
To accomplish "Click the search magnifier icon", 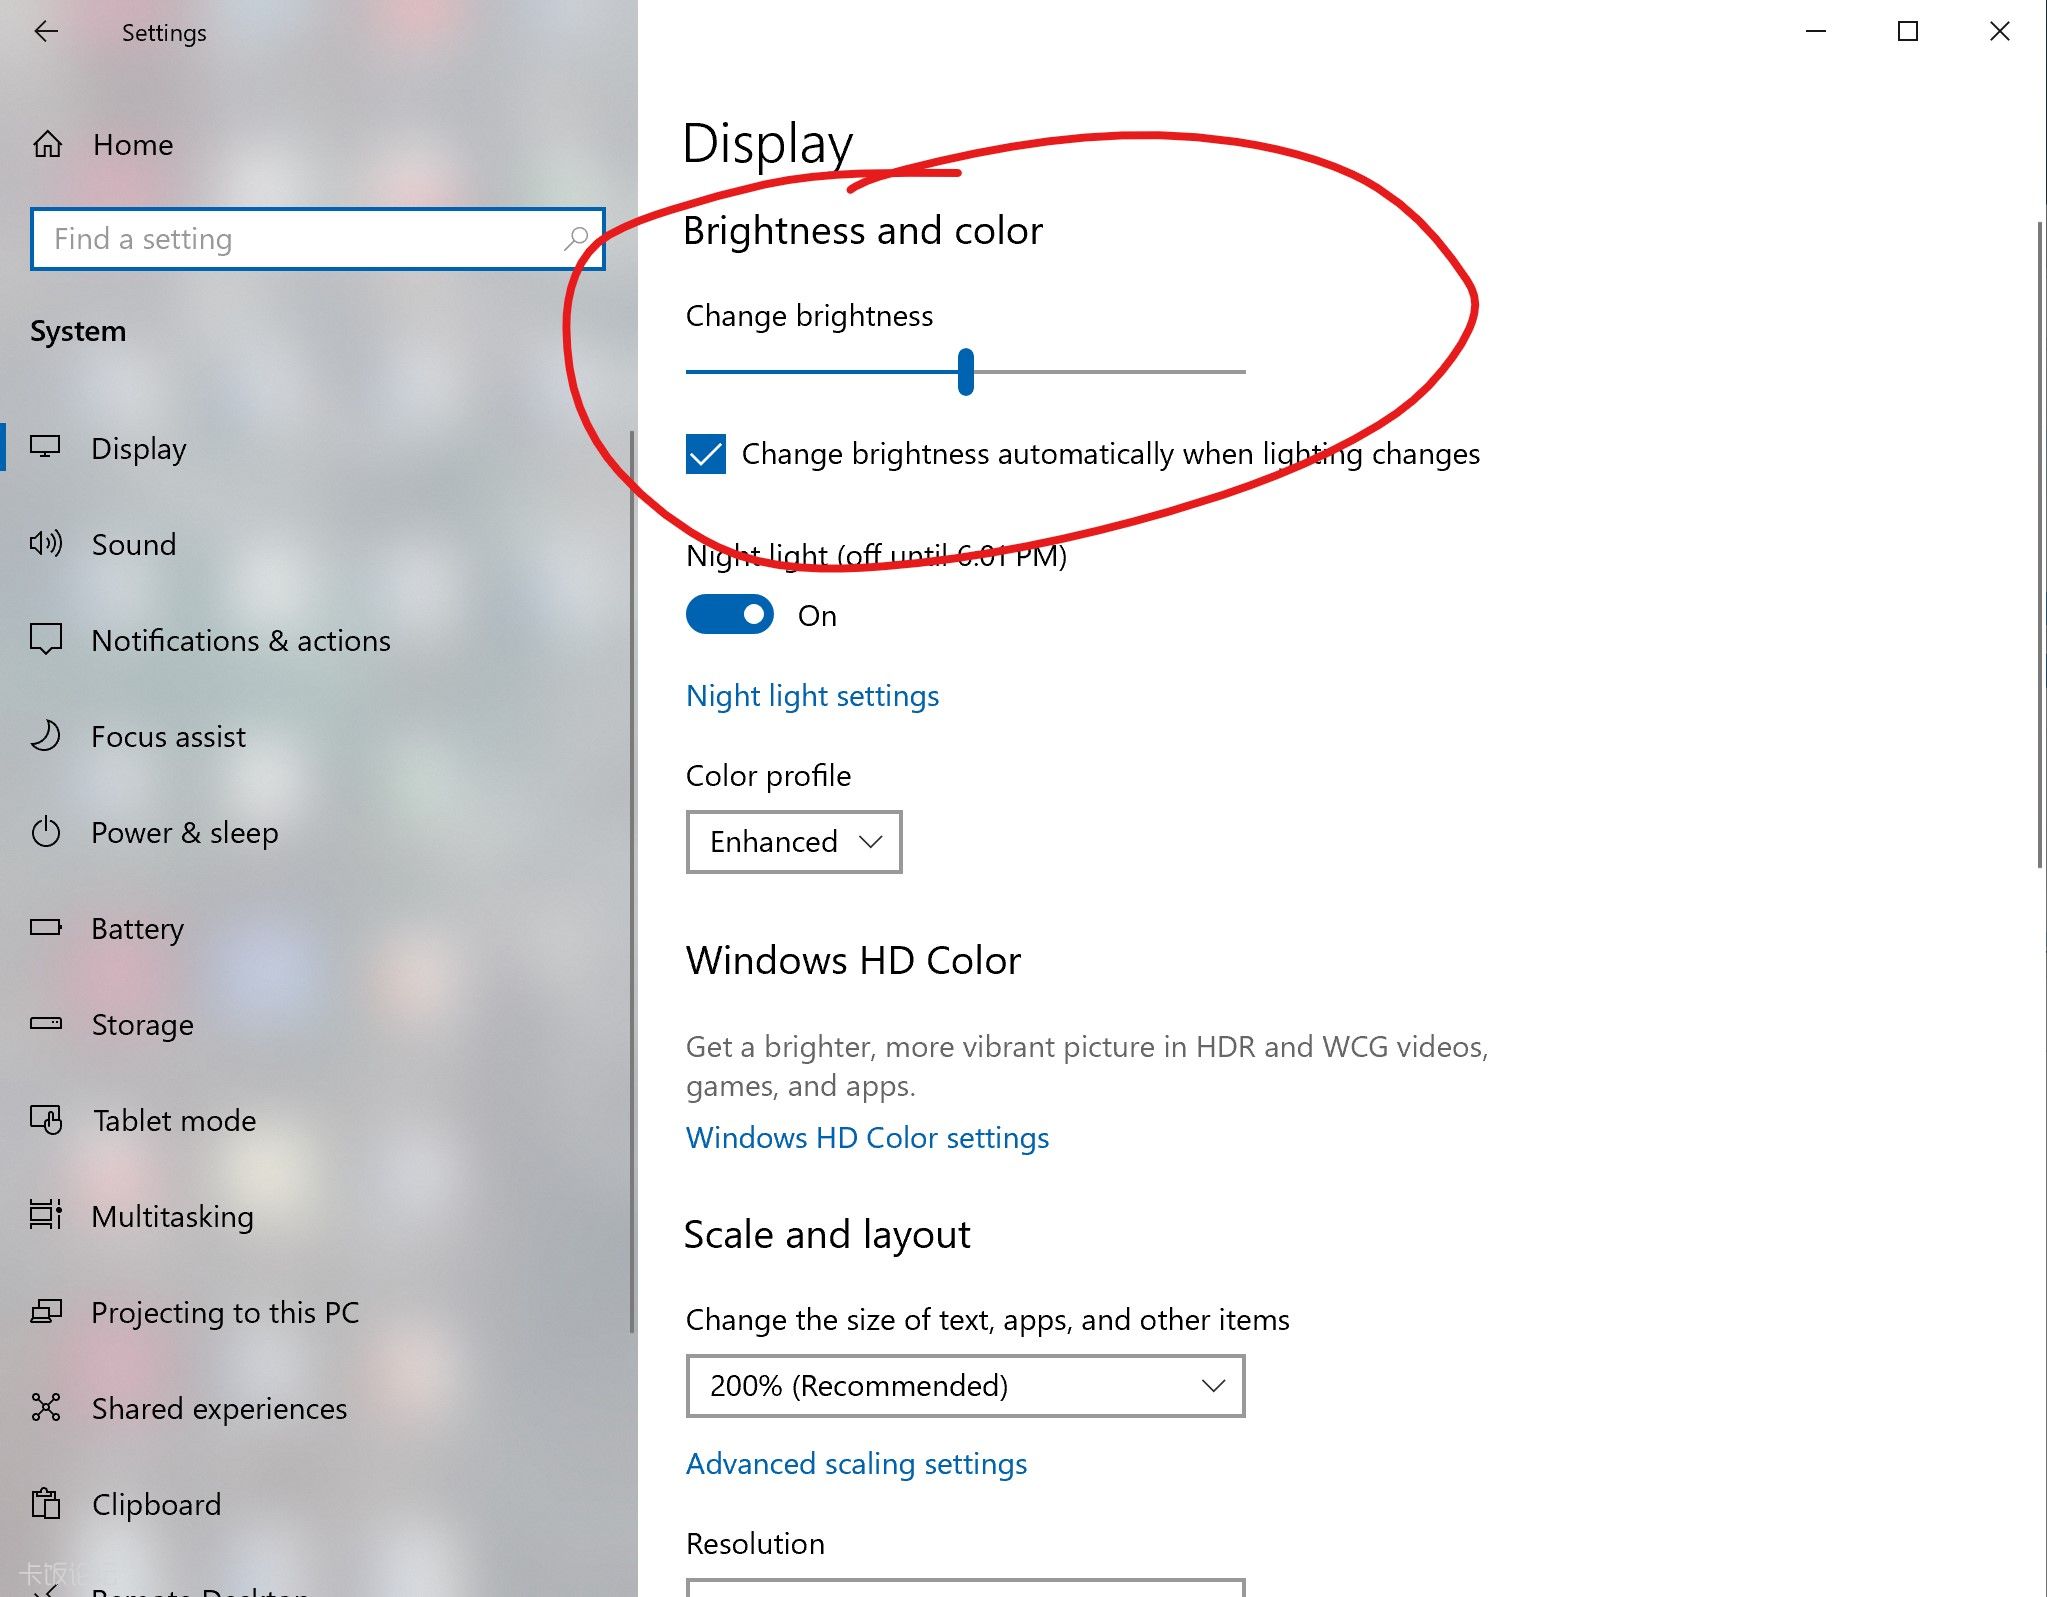I will coord(576,239).
